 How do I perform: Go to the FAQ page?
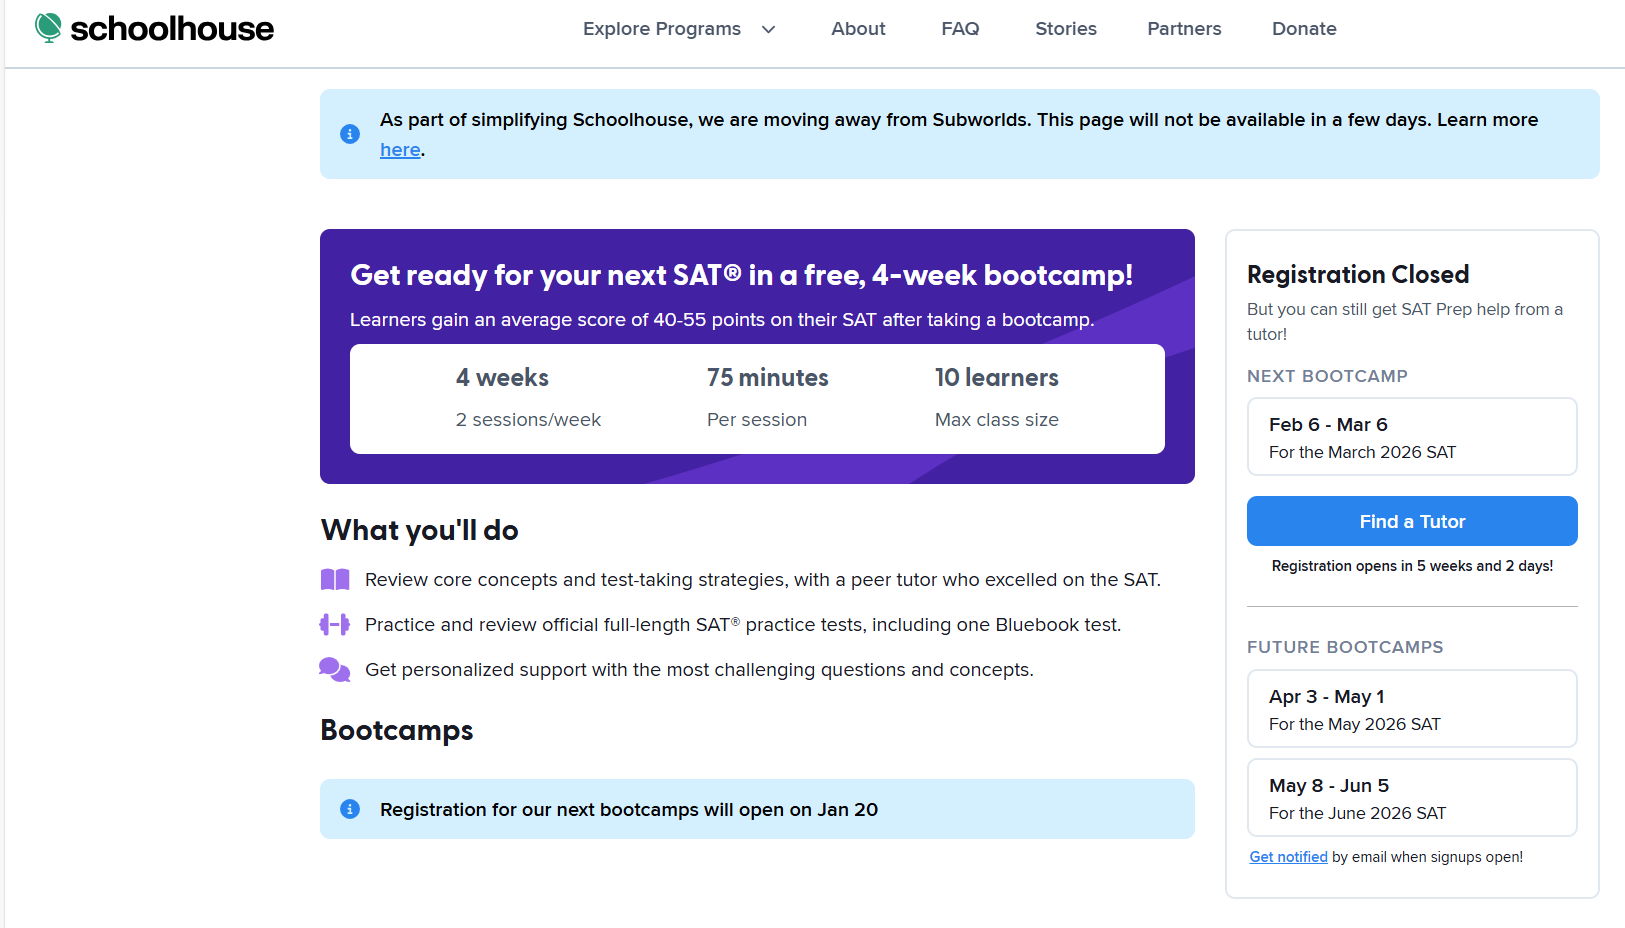click(x=960, y=29)
